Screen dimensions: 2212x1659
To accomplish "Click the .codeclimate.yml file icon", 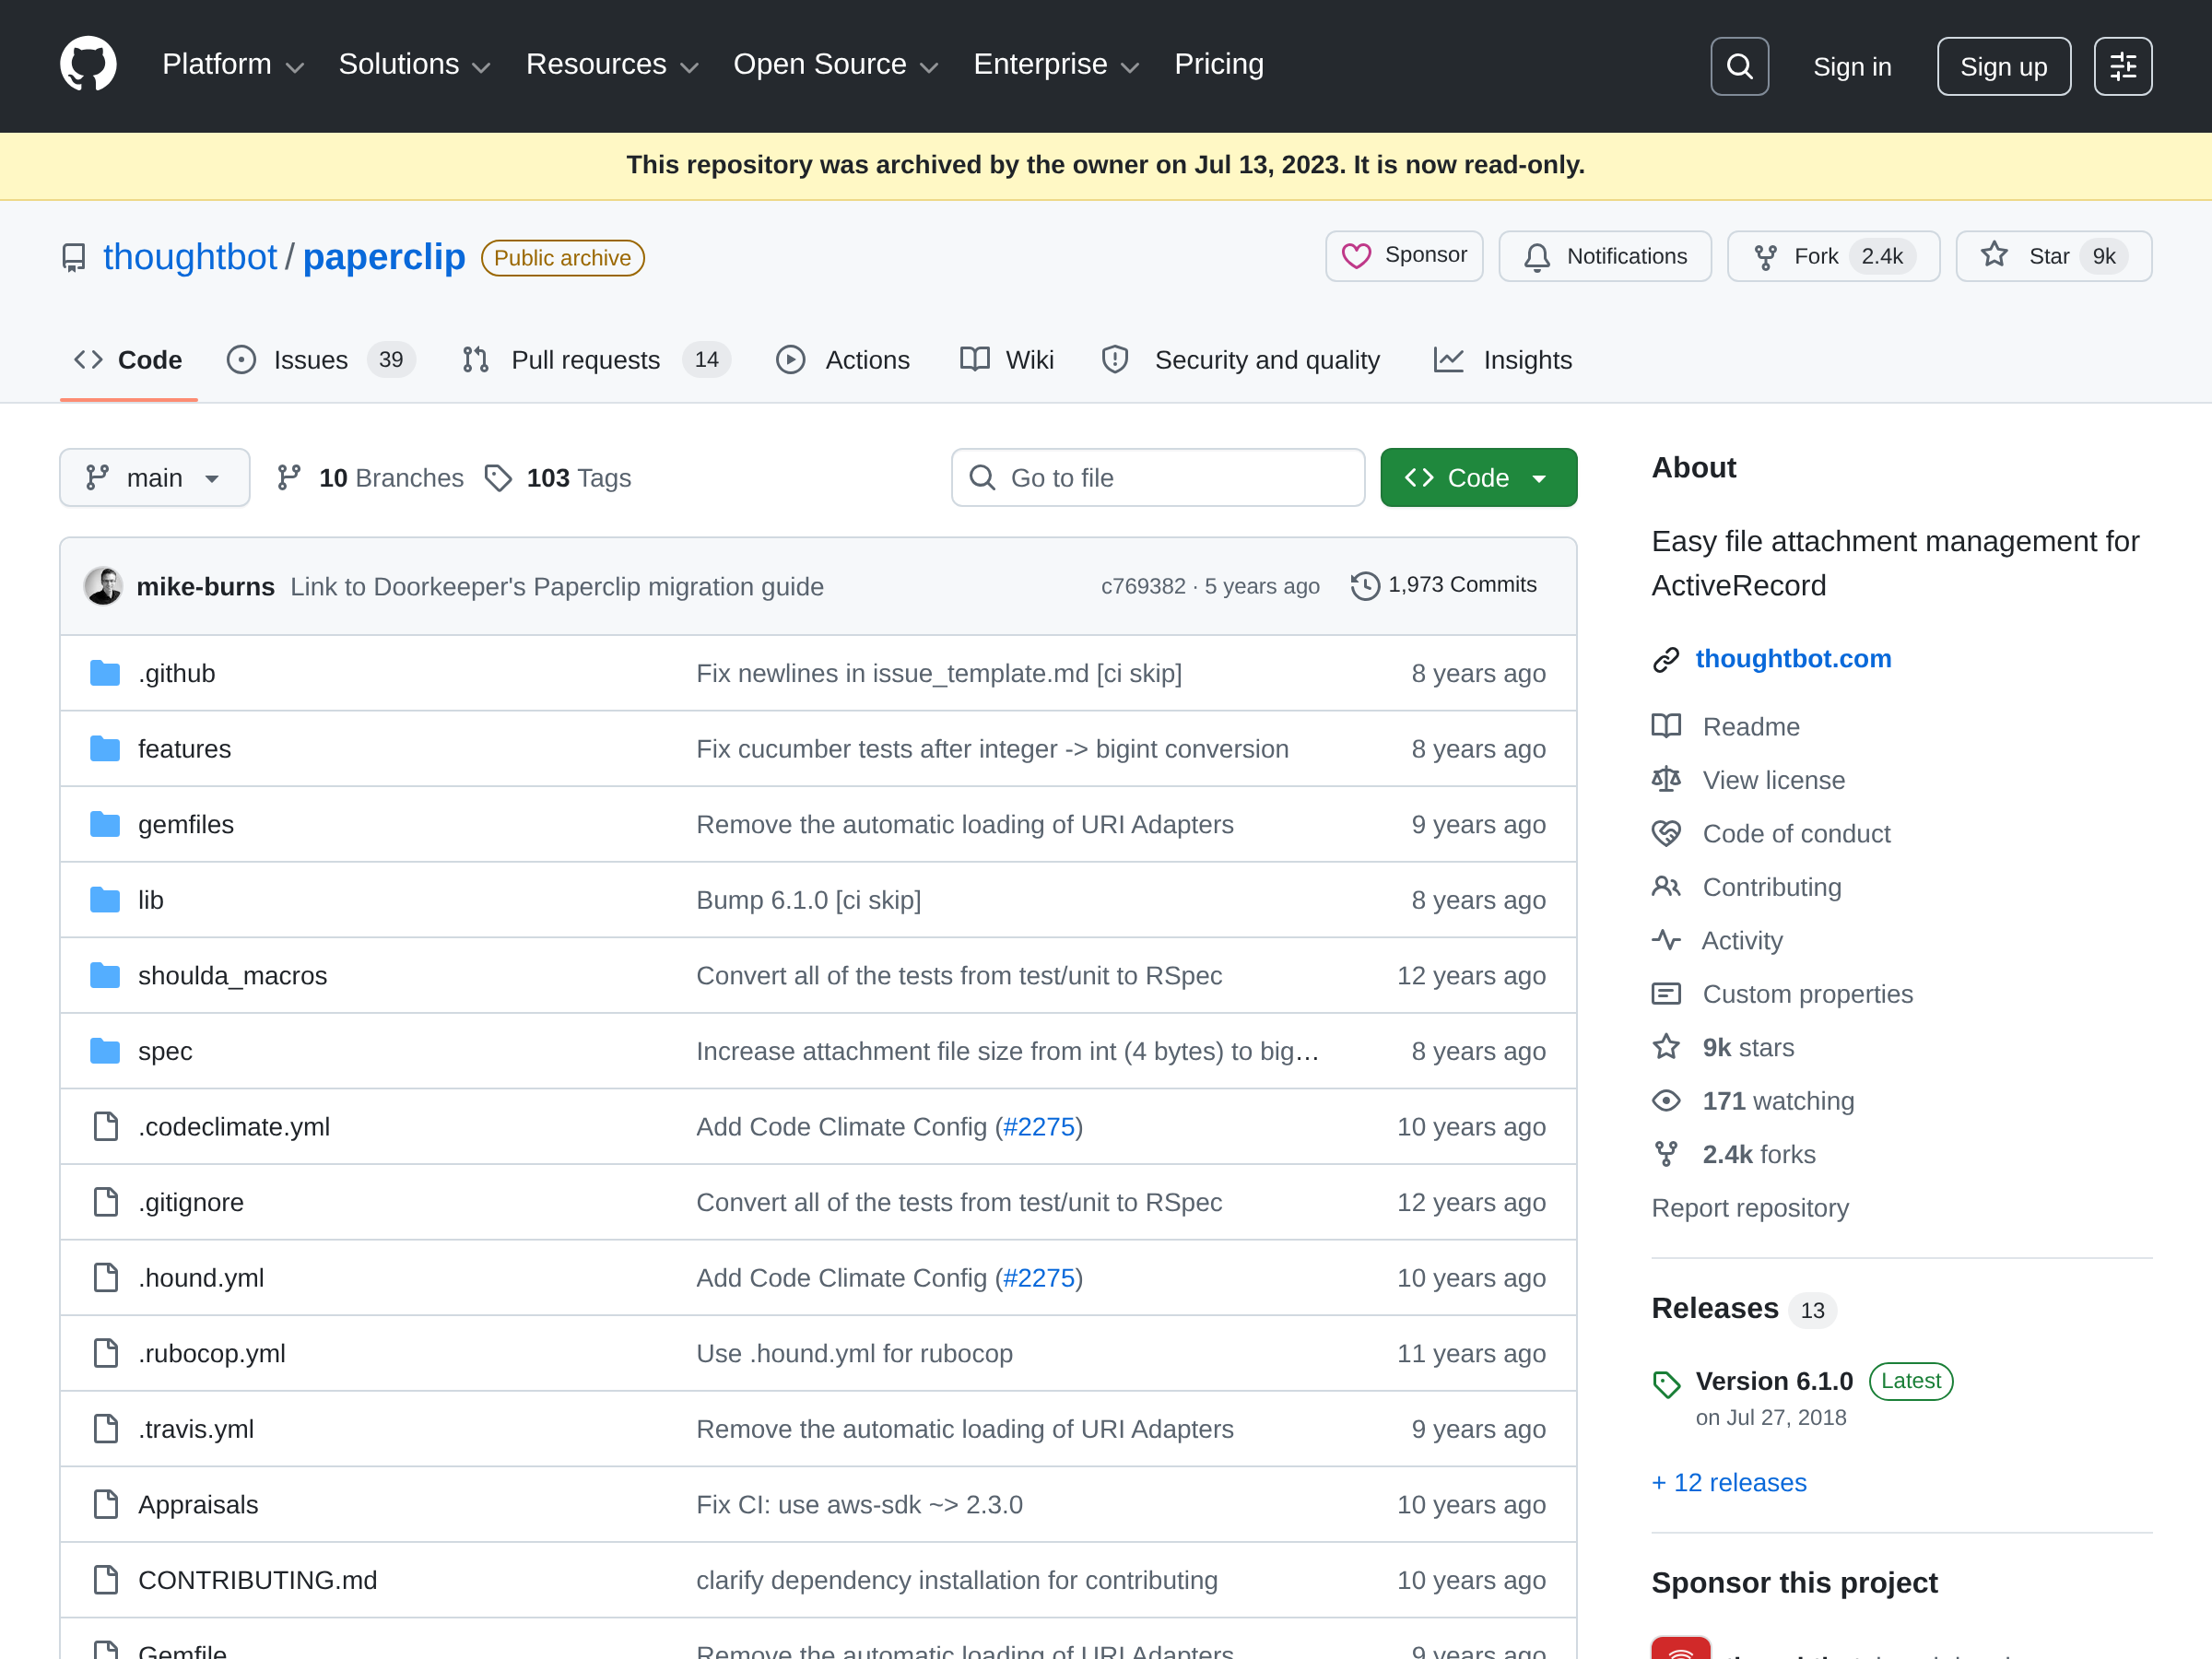I will point(105,1126).
